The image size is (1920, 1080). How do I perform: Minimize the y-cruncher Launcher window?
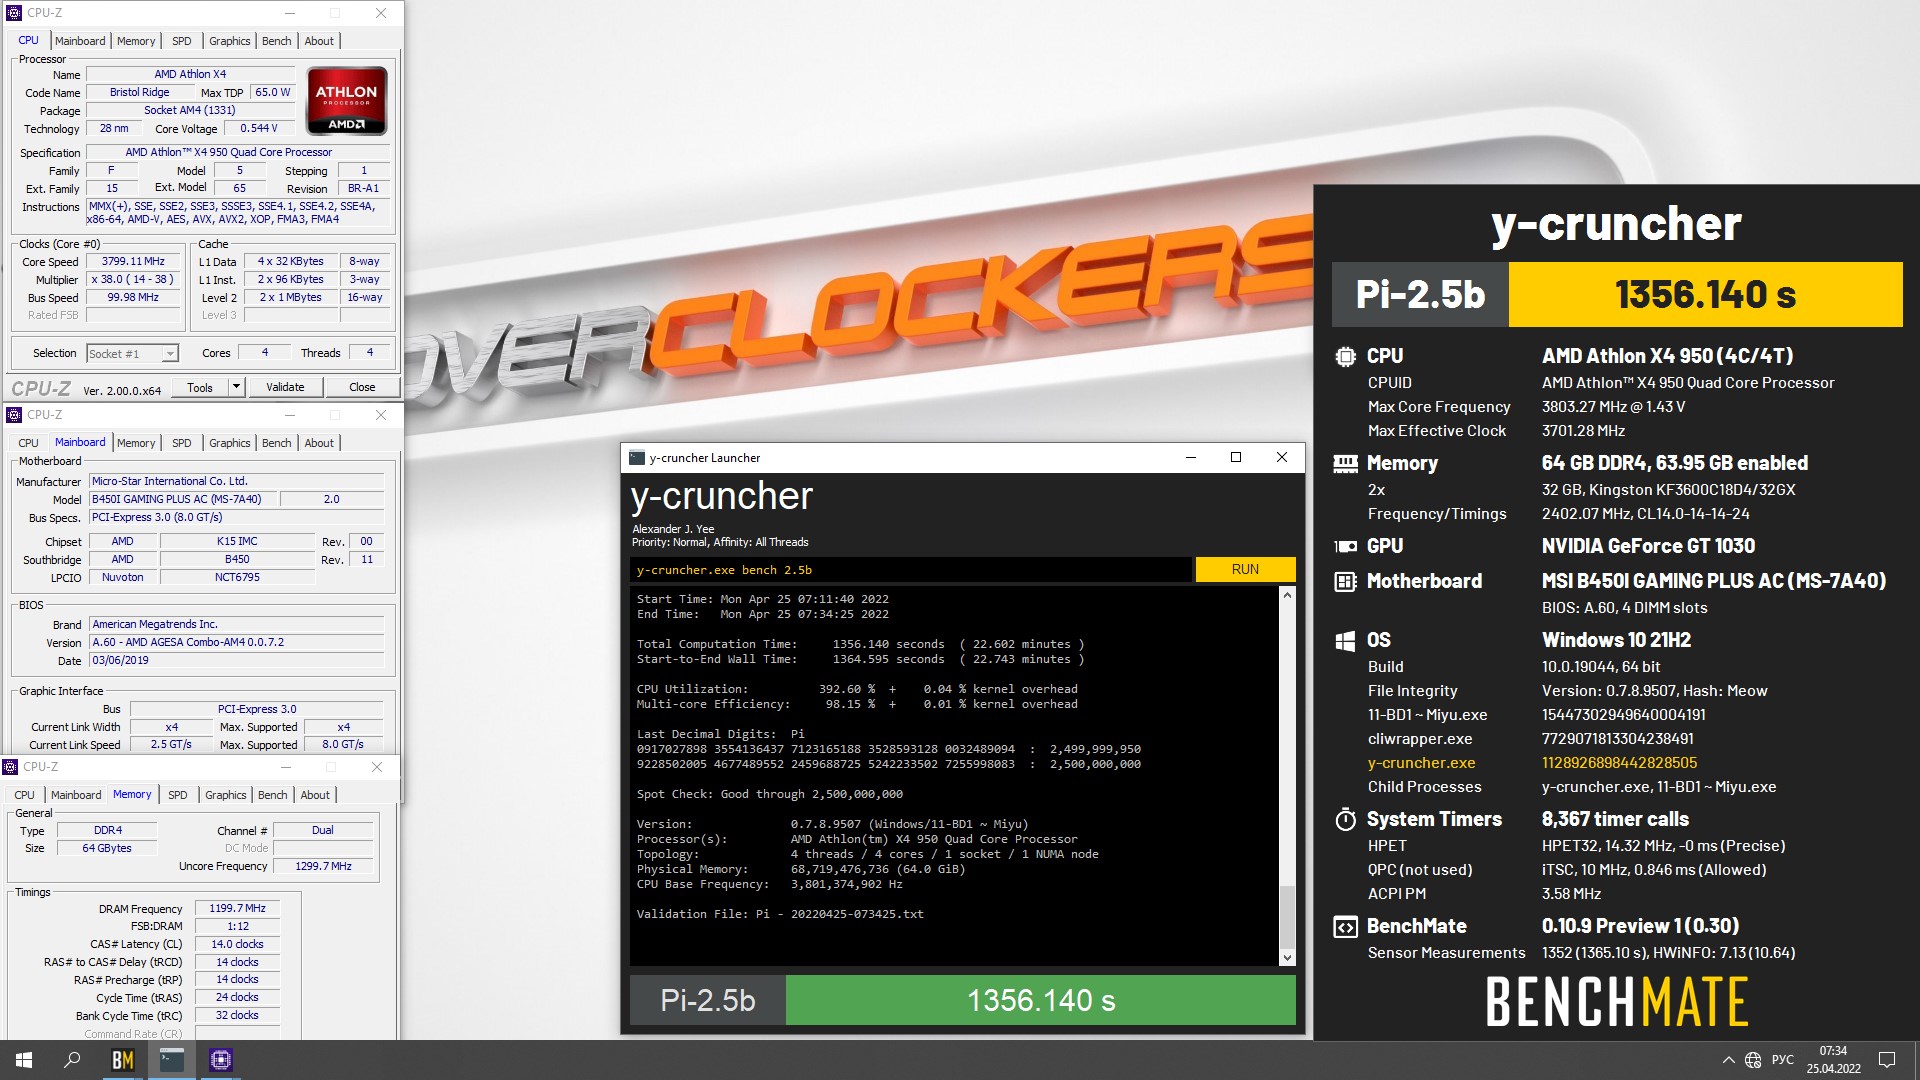click(x=1190, y=458)
